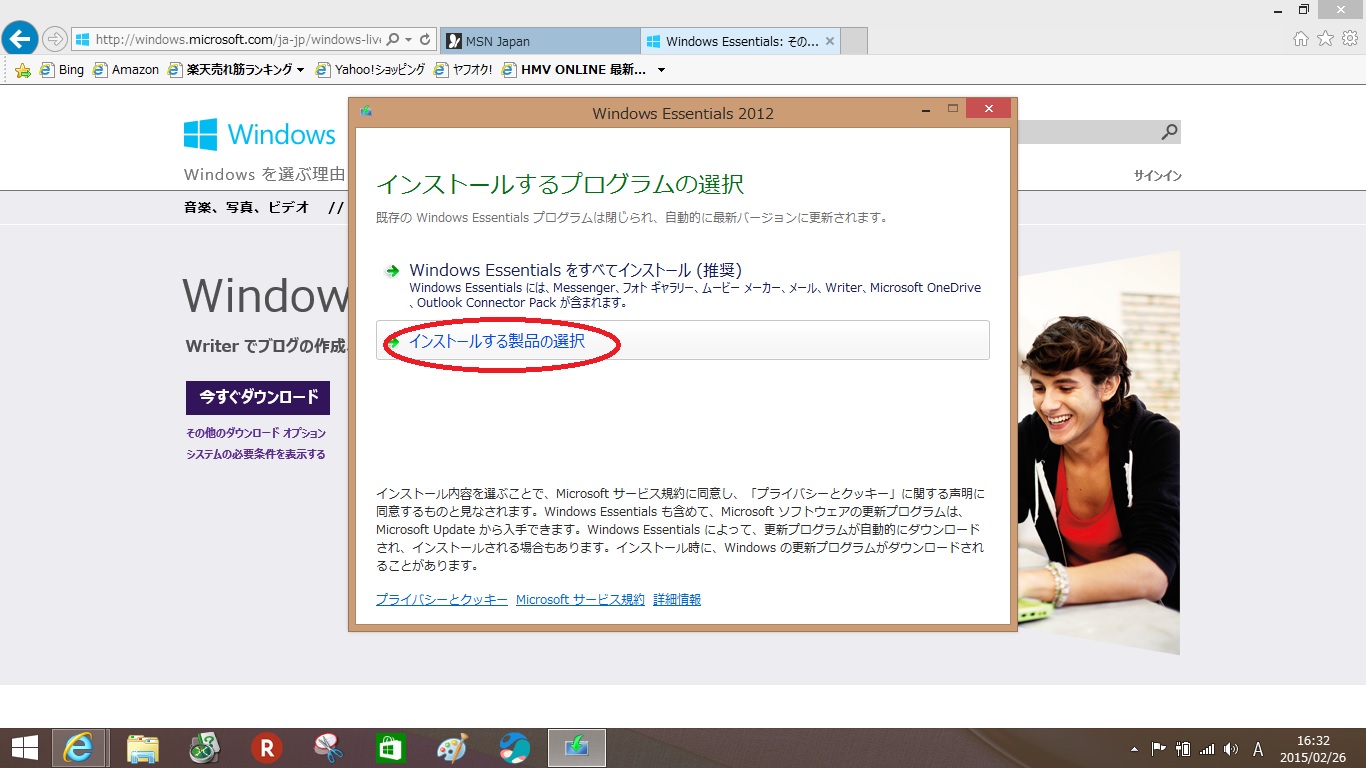Click the 今すぐダウンロード button
This screenshot has width=1366, height=768.
(258, 397)
